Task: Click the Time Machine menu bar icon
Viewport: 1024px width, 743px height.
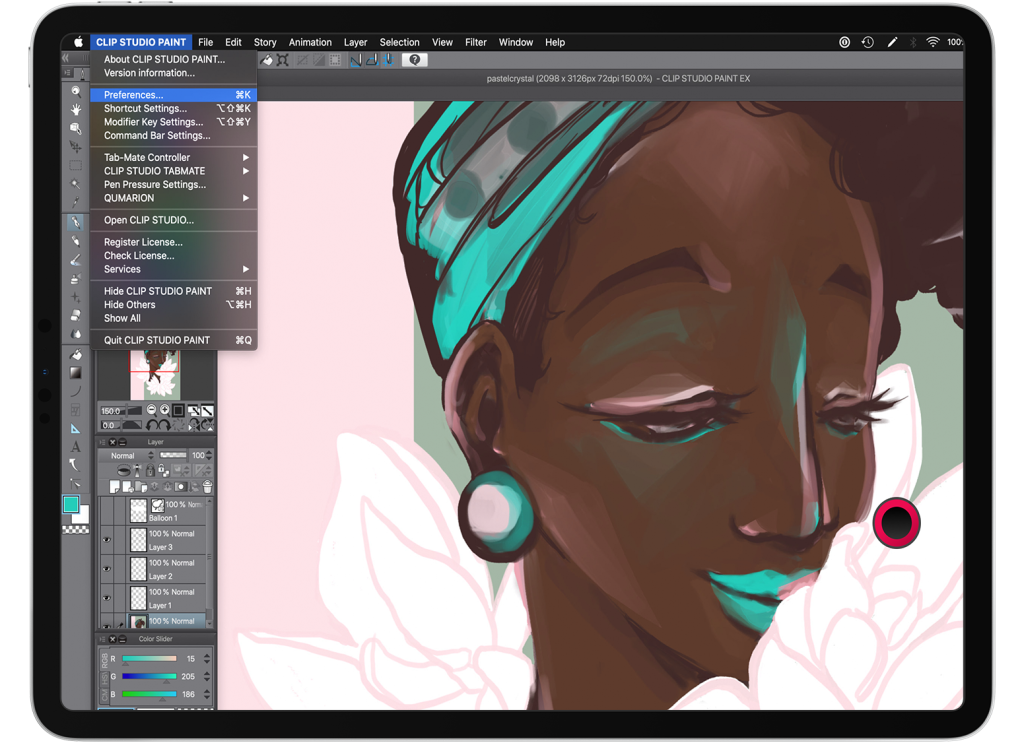Action: coord(867,42)
